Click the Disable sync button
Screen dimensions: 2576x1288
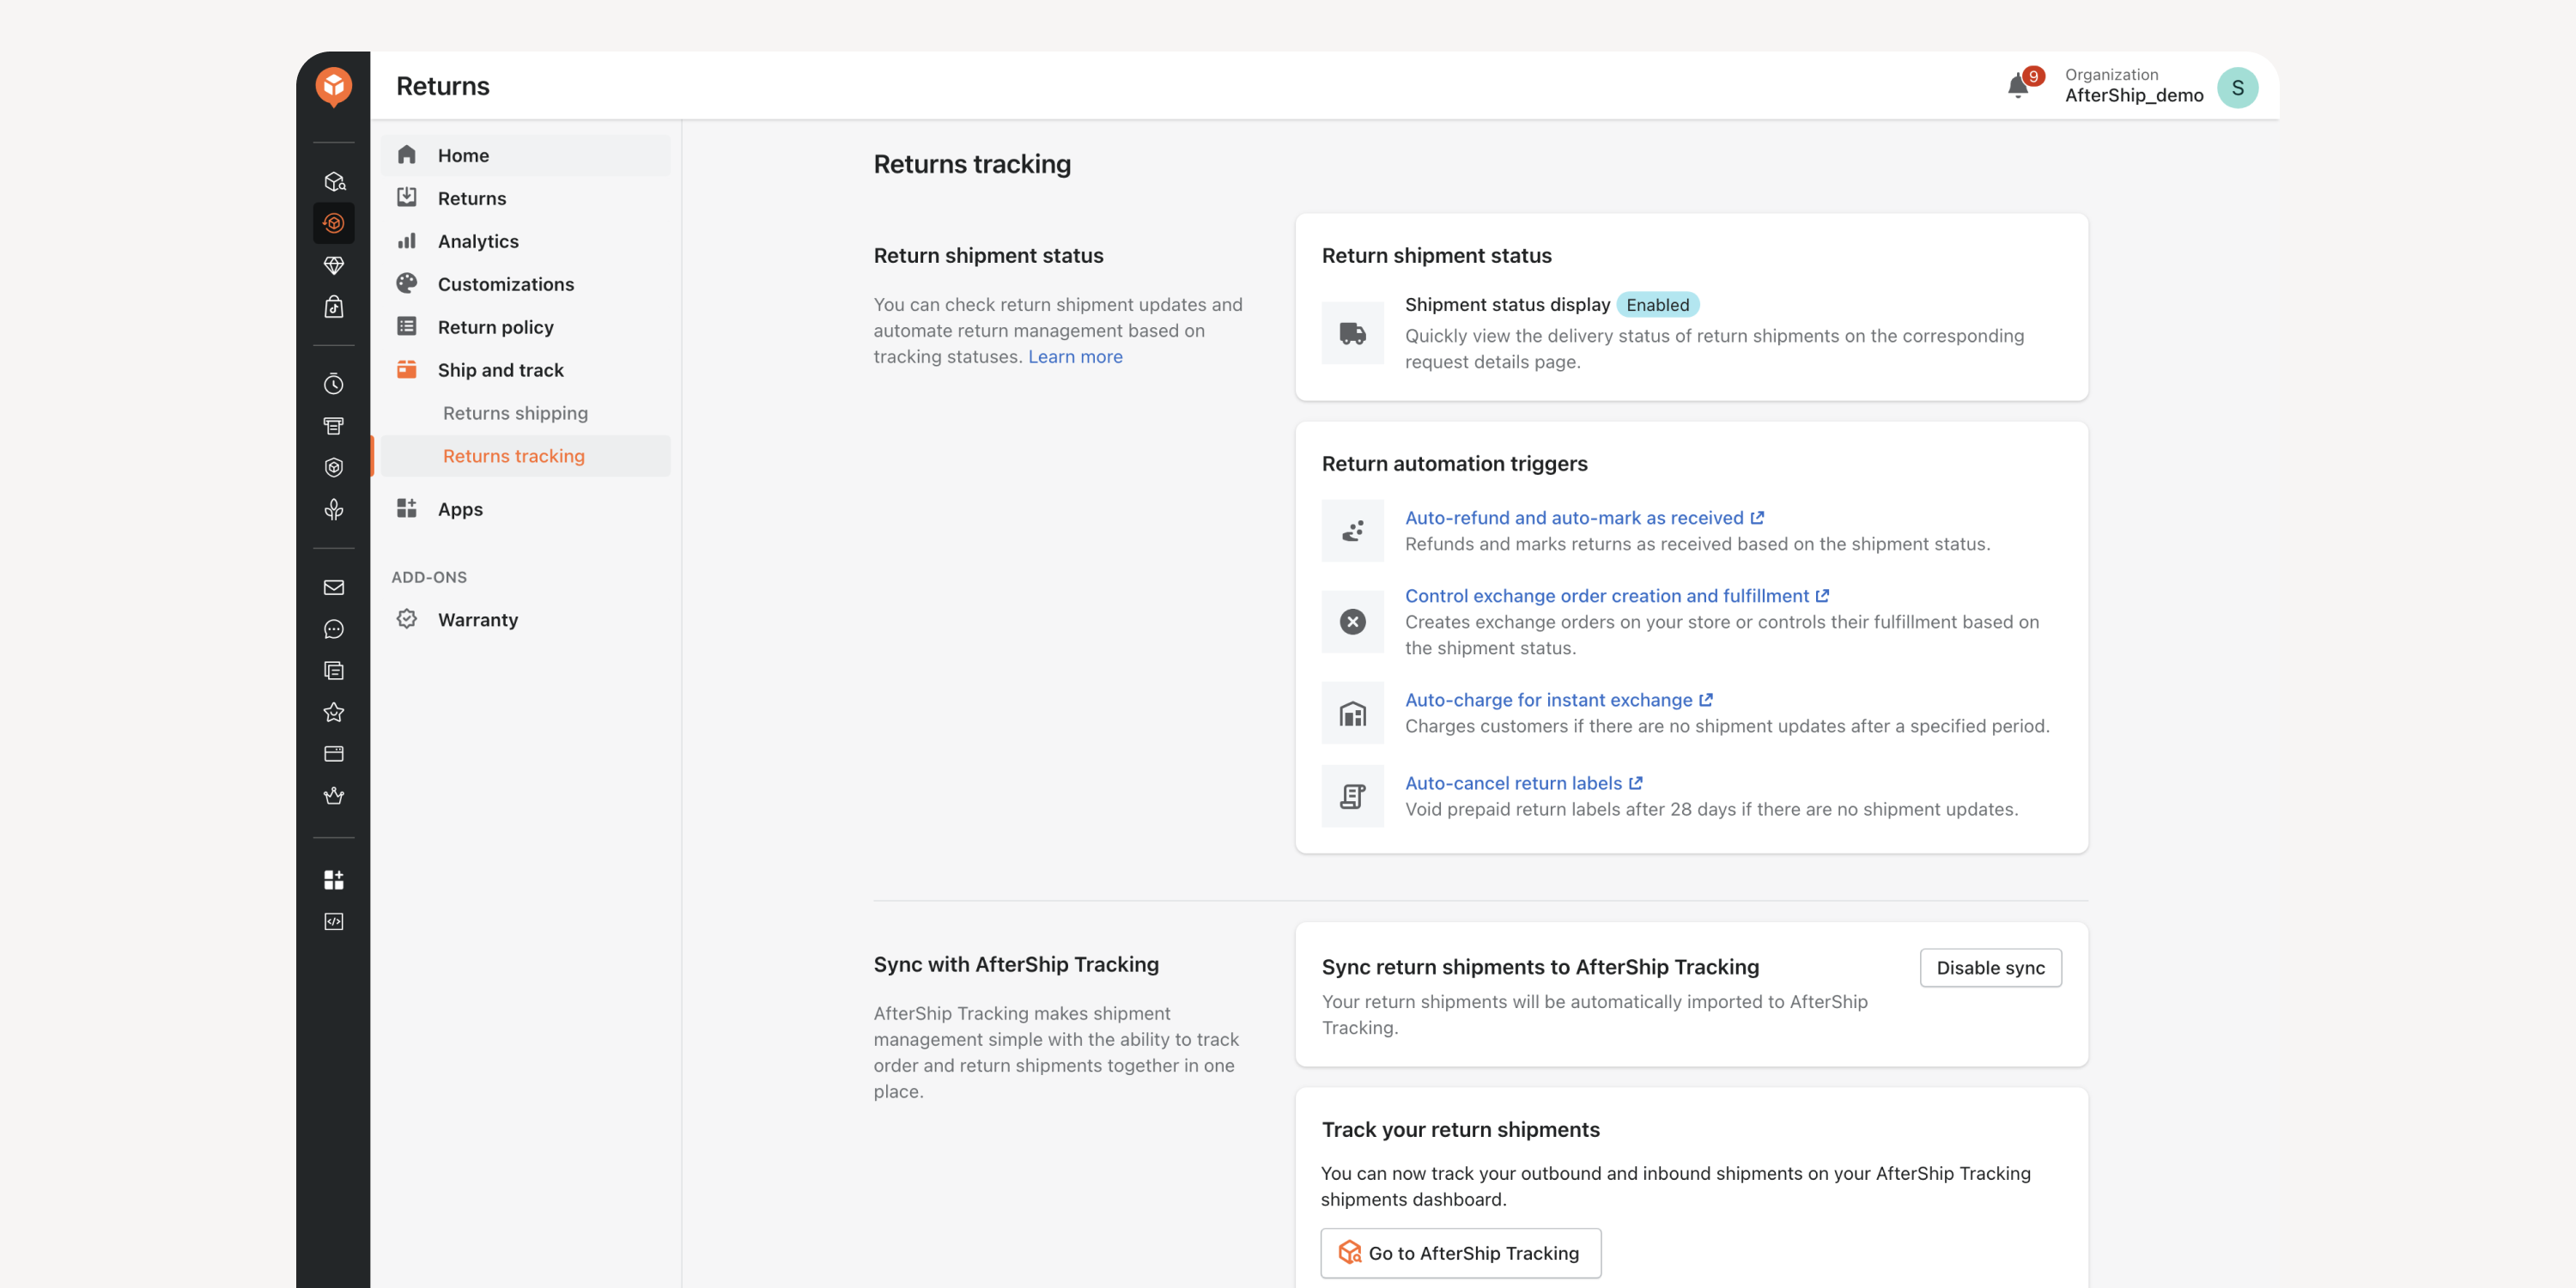click(x=1990, y=967)
